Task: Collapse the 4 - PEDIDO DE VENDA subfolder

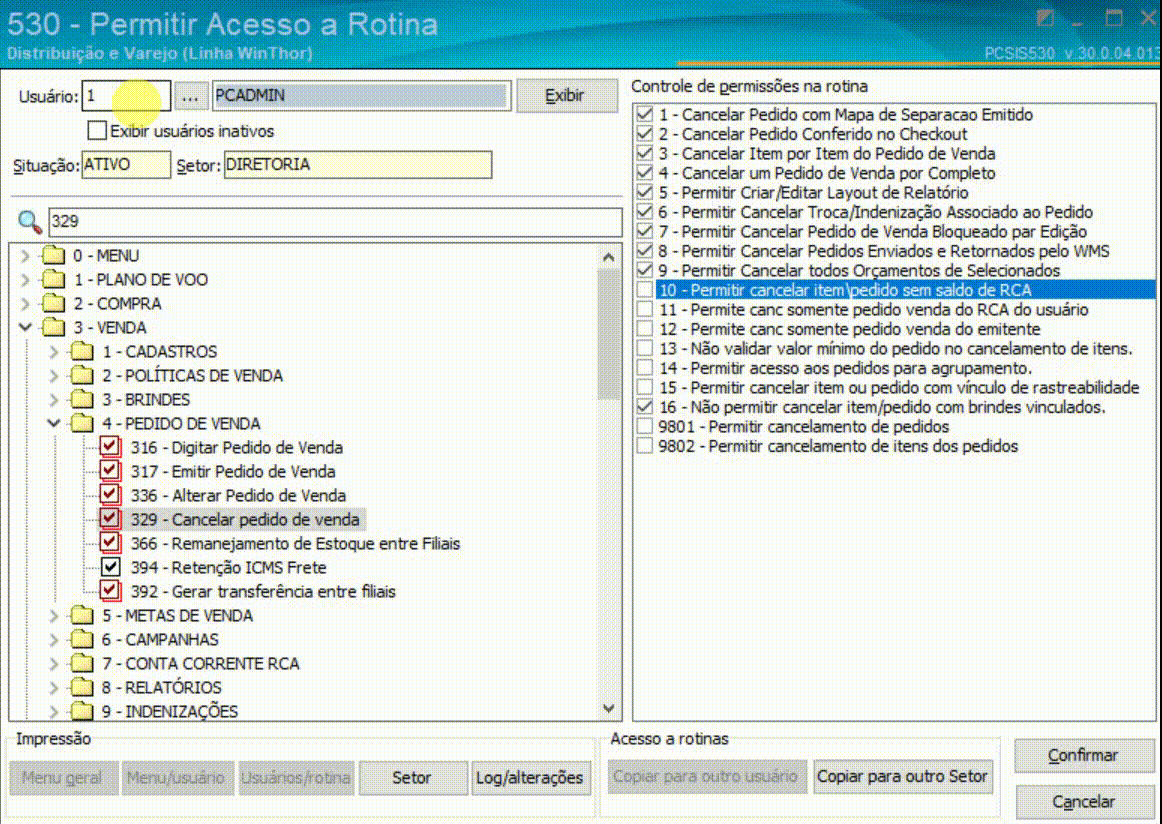Action: [x=54, y=423]
